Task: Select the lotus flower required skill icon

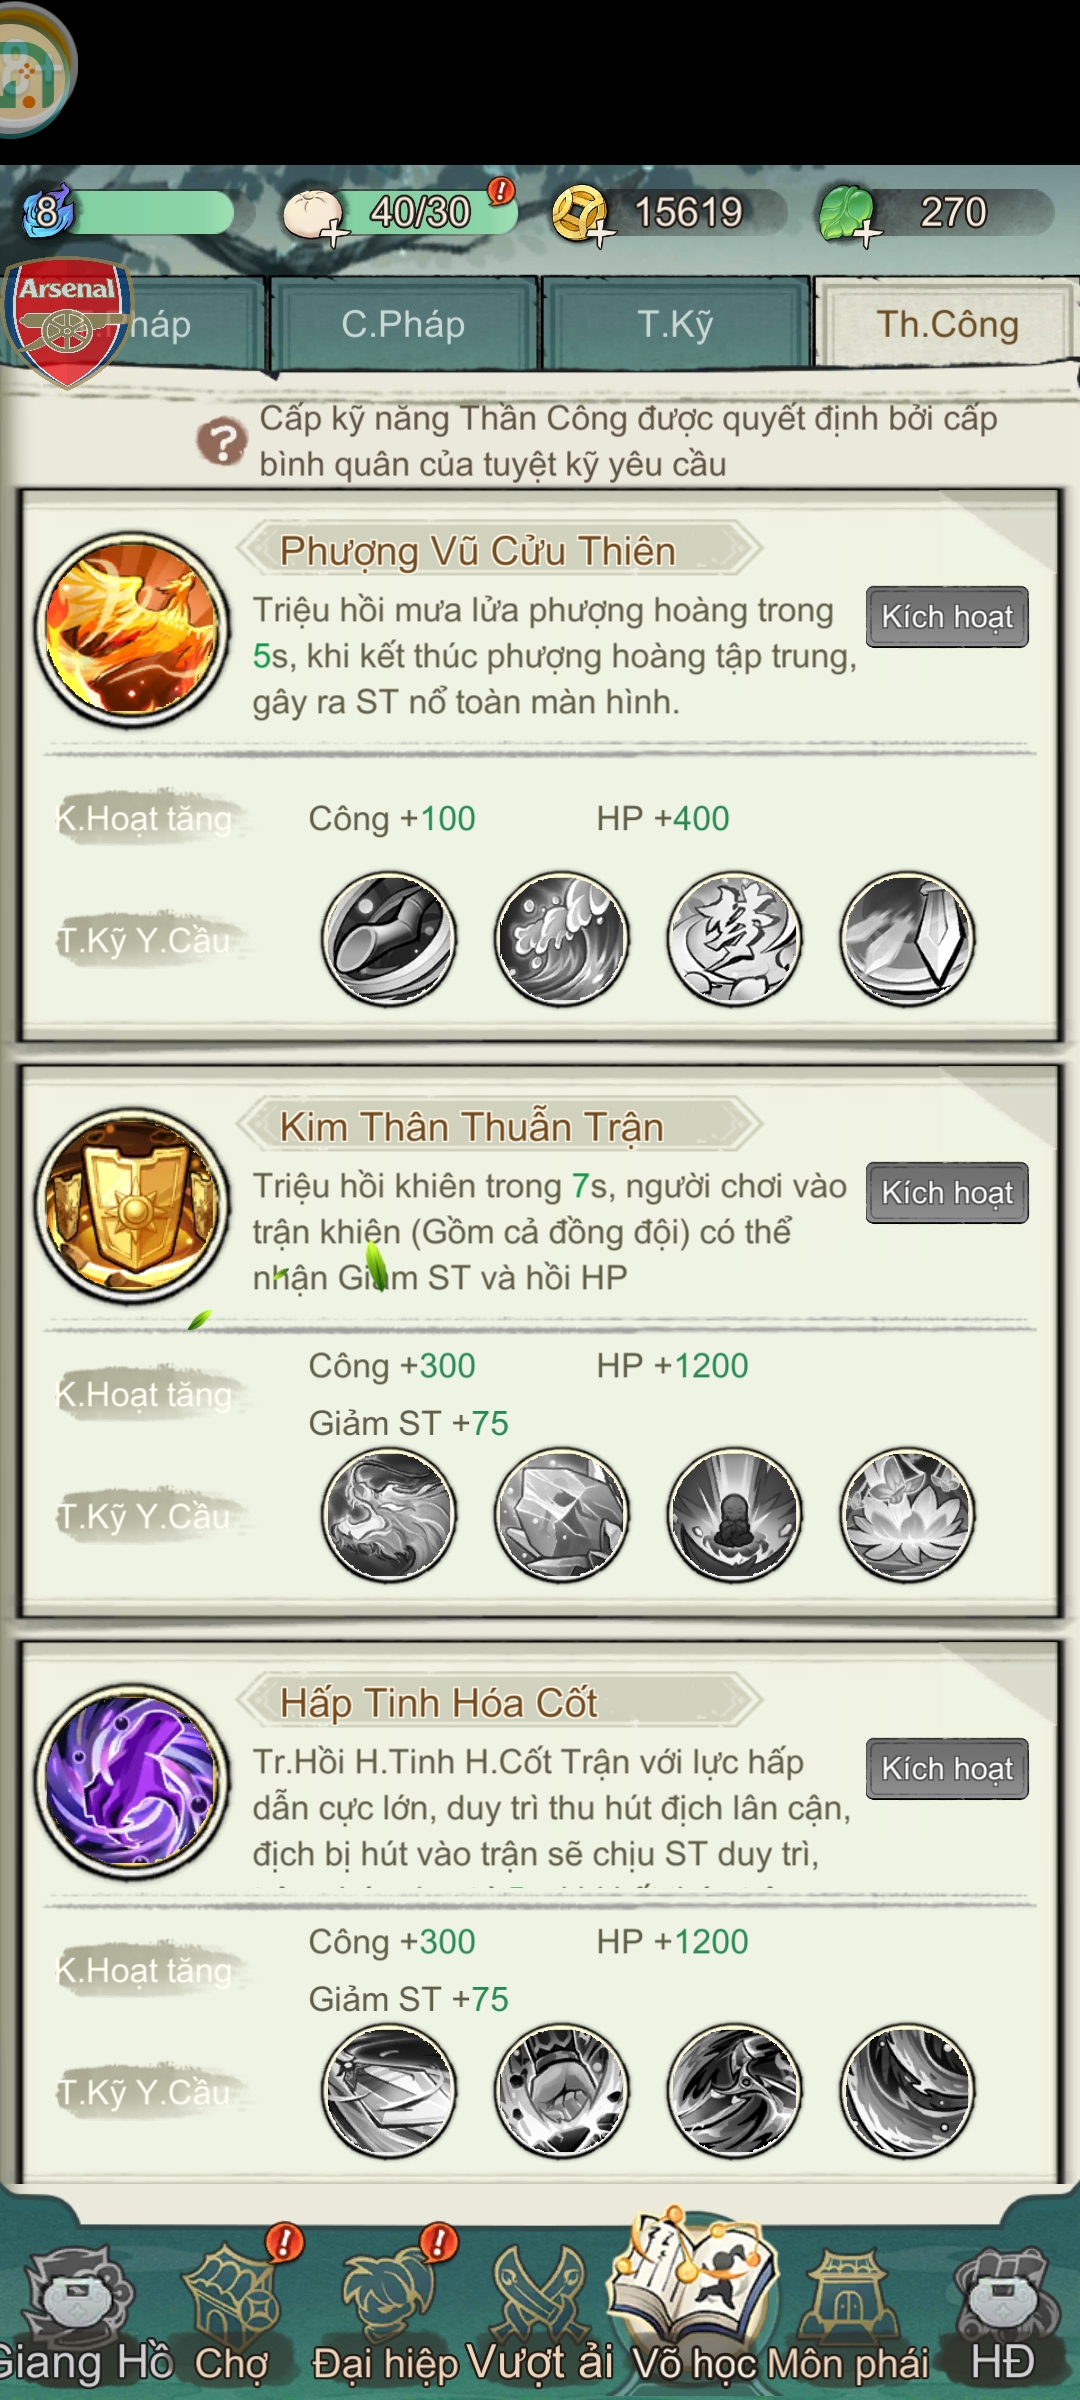Action: pos(908,1515)
